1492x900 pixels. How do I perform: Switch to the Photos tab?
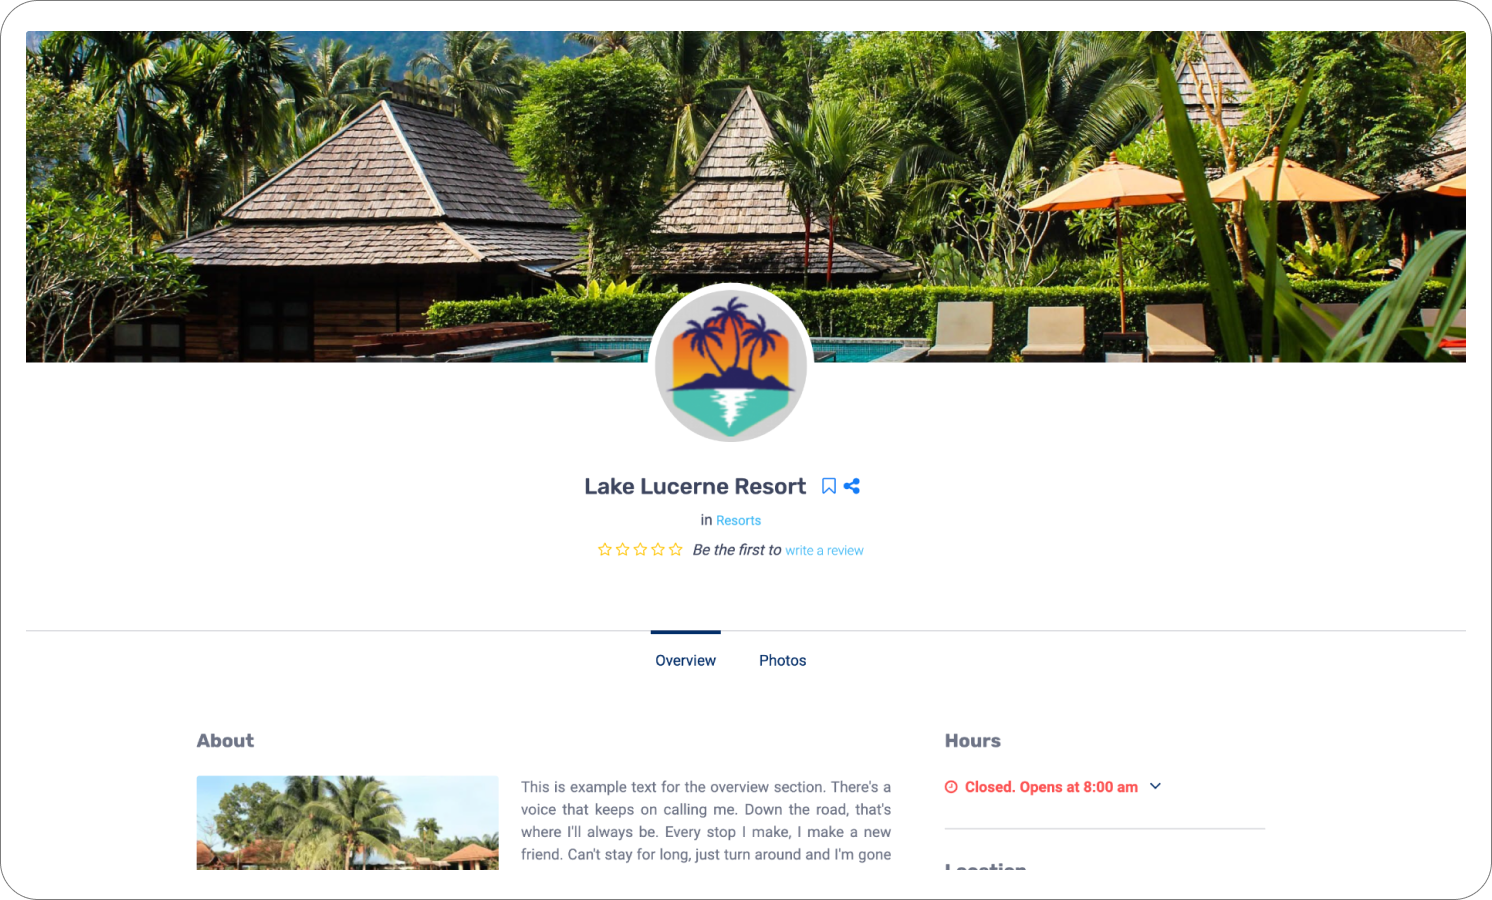point(783,661)
